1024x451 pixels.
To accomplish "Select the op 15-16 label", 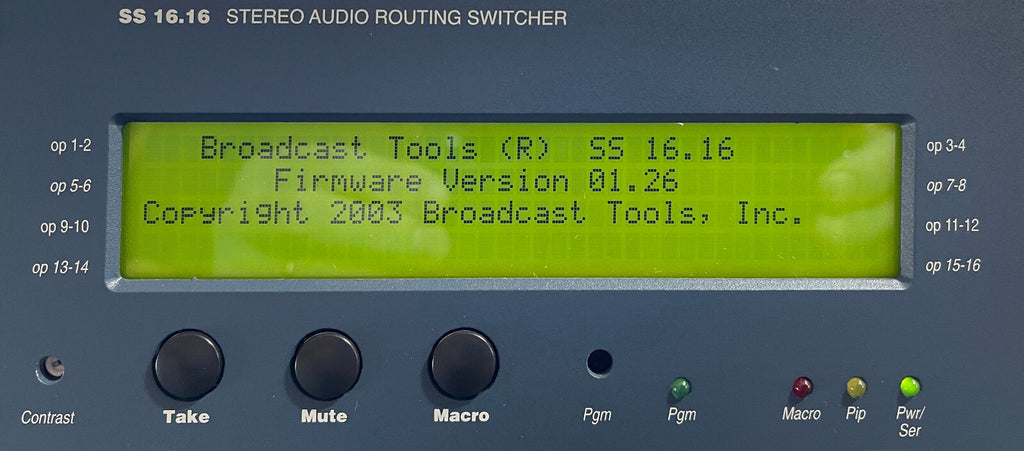I will [953, 266].
